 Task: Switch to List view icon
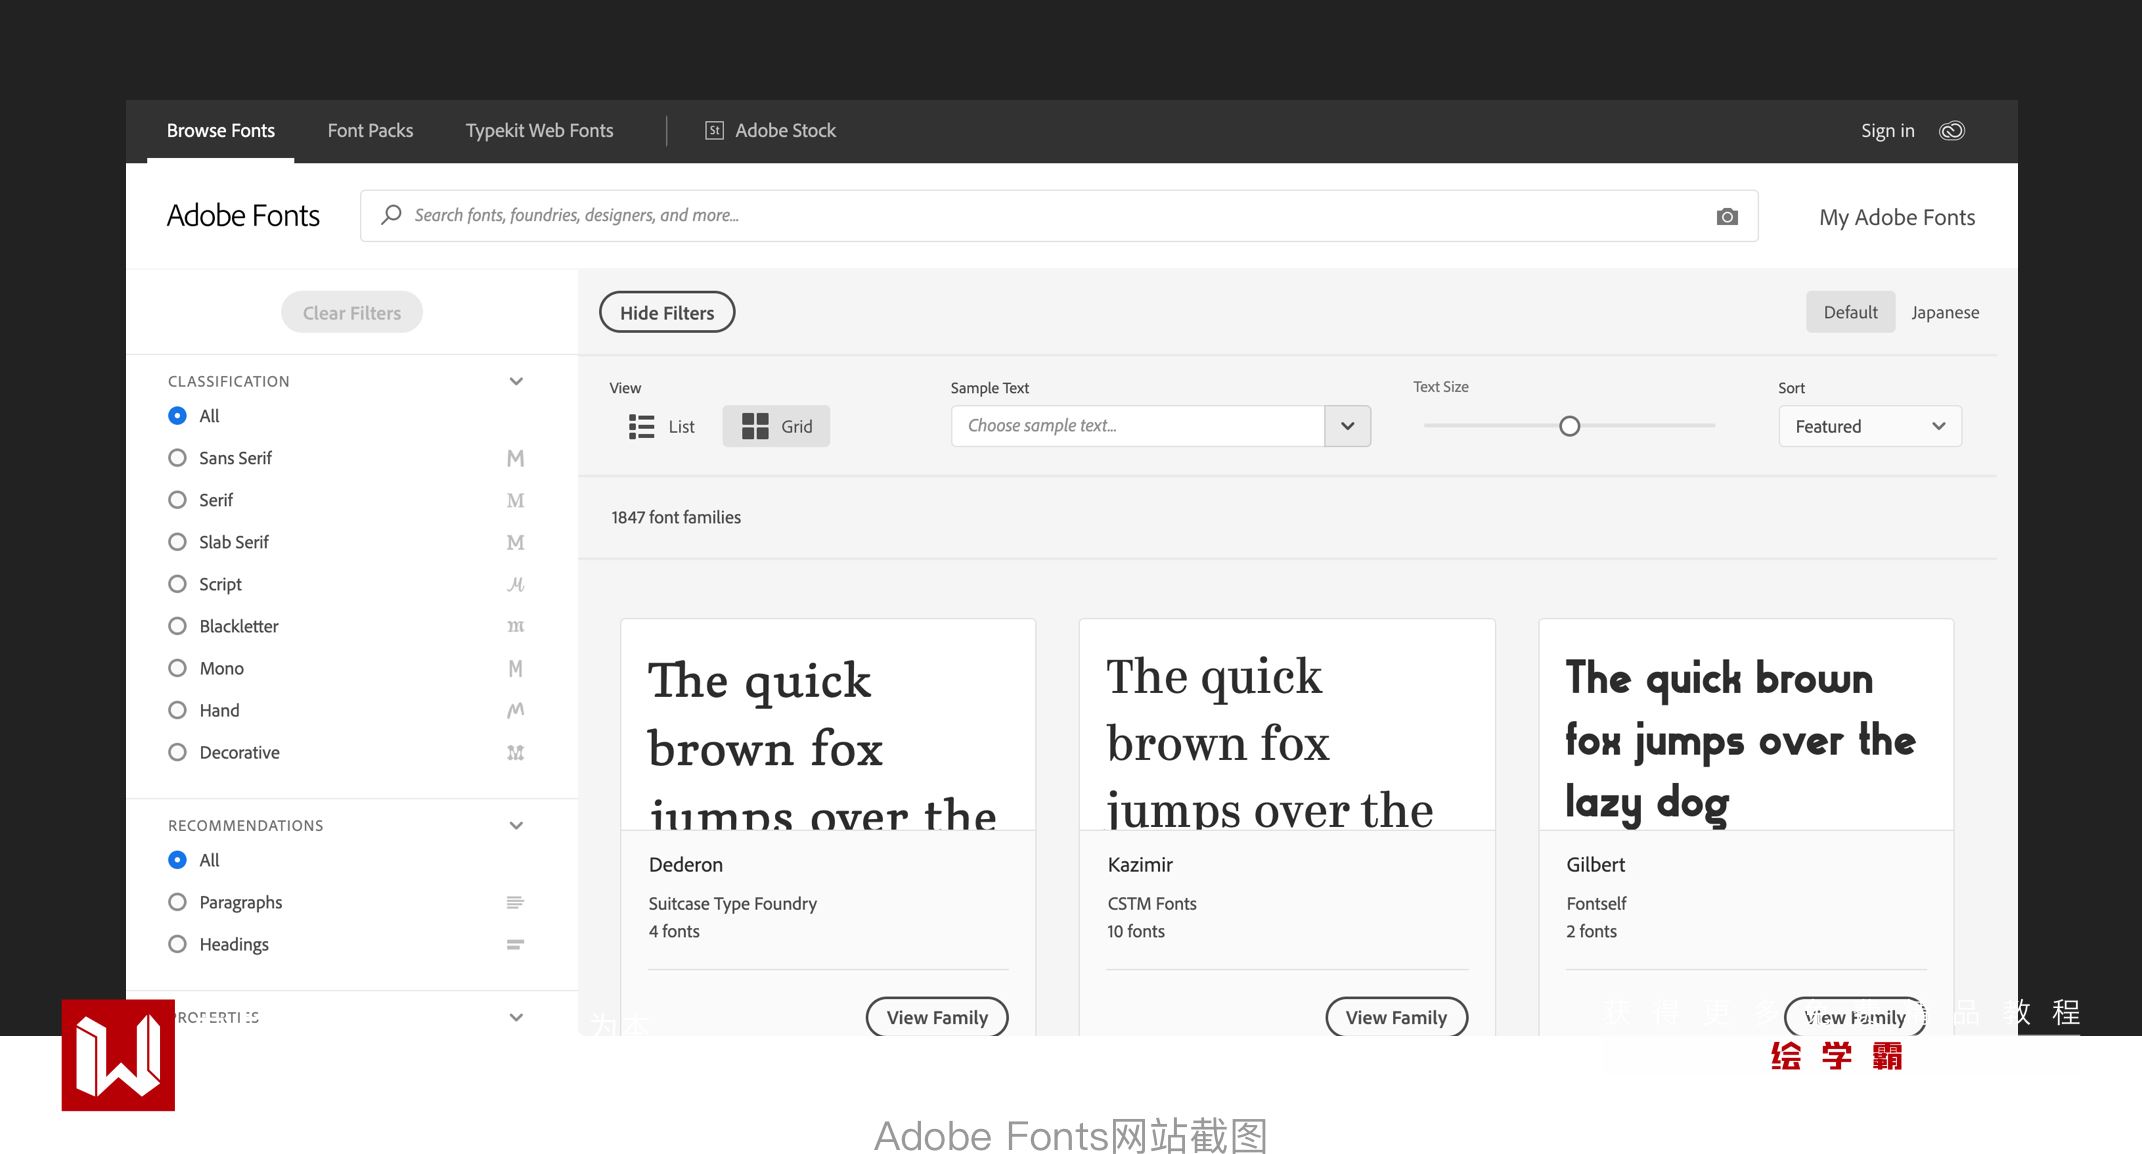coord(641,427)
